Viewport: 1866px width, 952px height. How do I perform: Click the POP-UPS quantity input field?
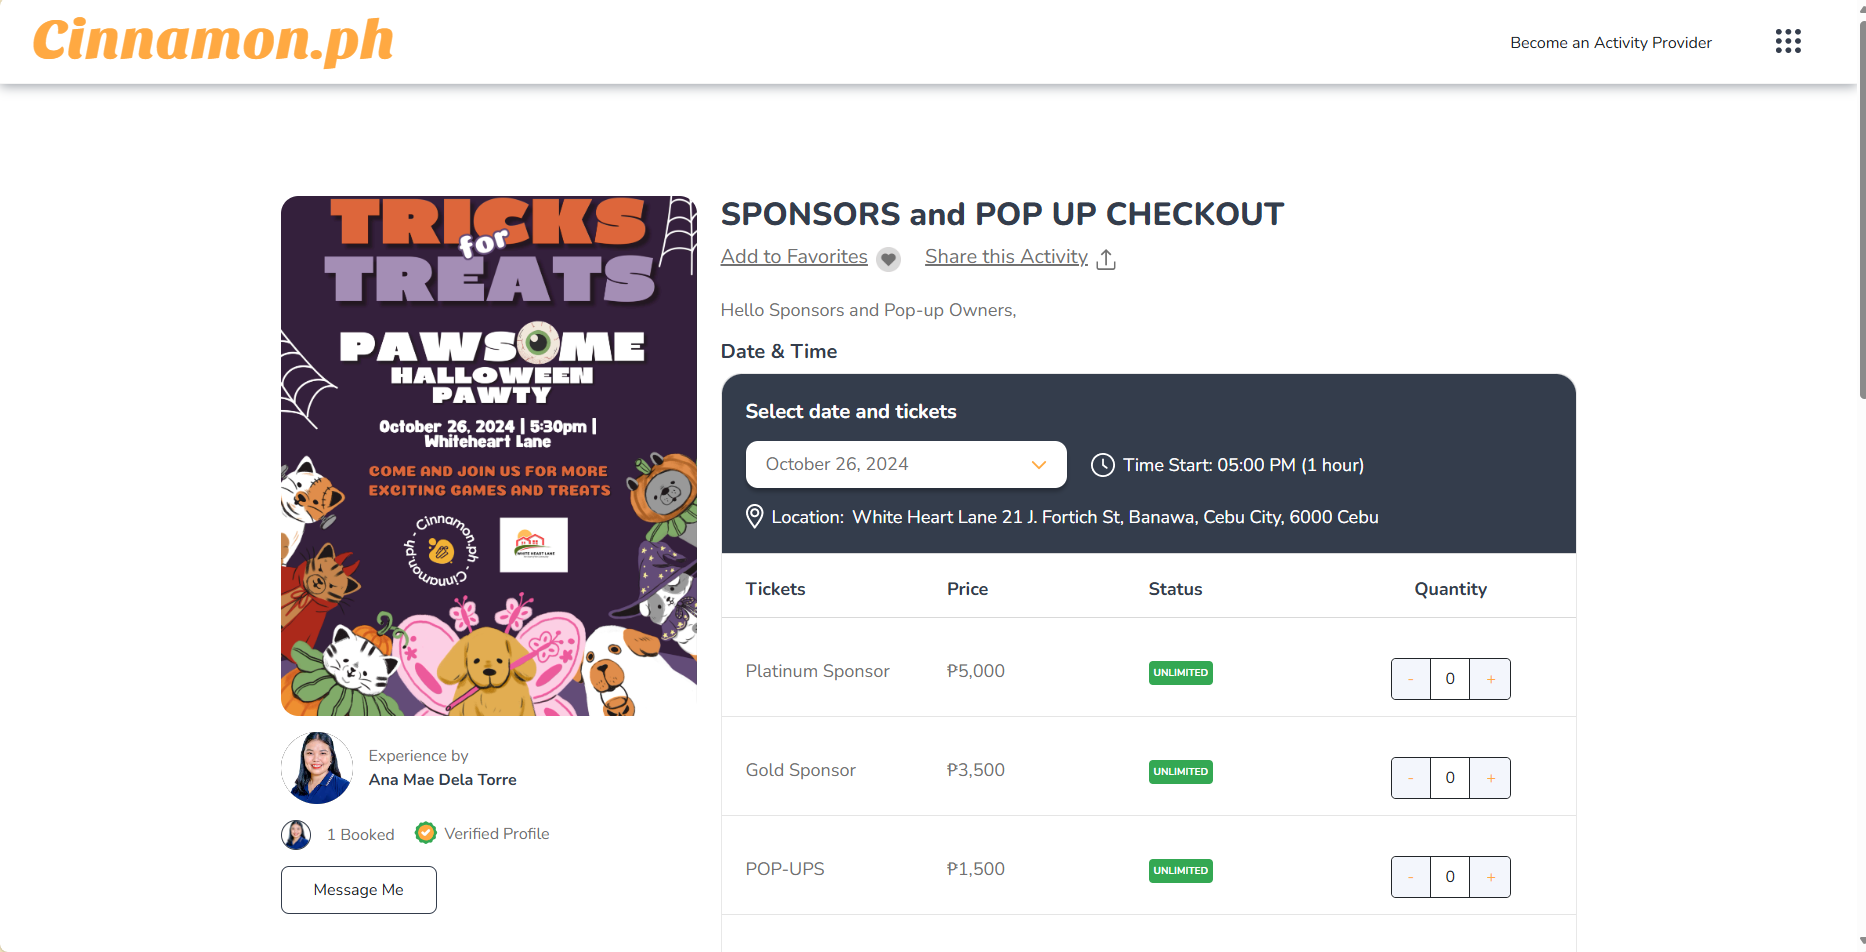1450,877
